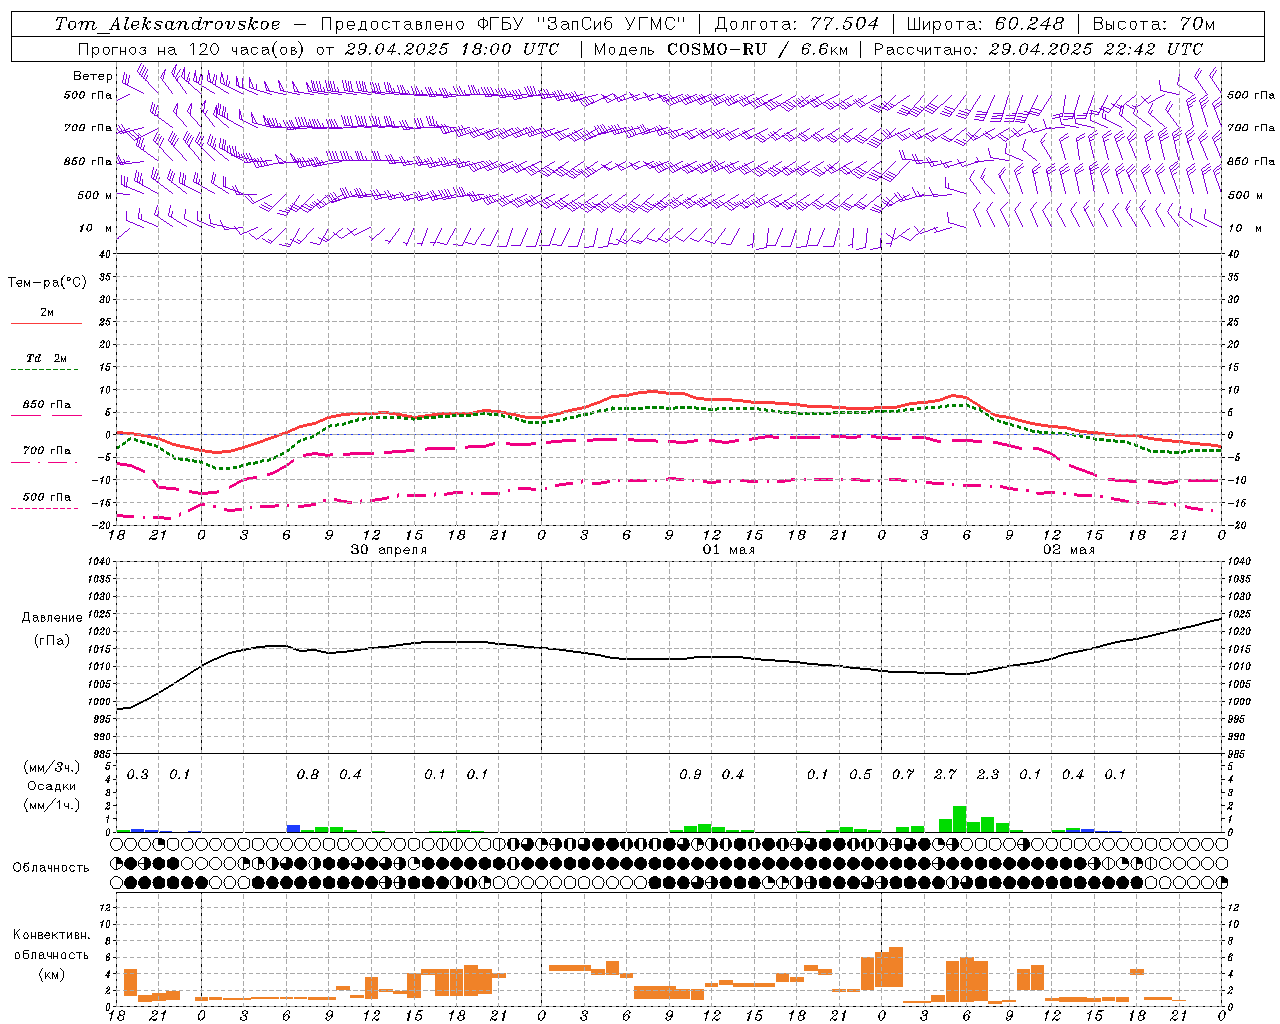Click the Модель COSMO-RU / 6.6км label
The image size is (1280, 1024).
pyautogui.click(x=721, y=49)
